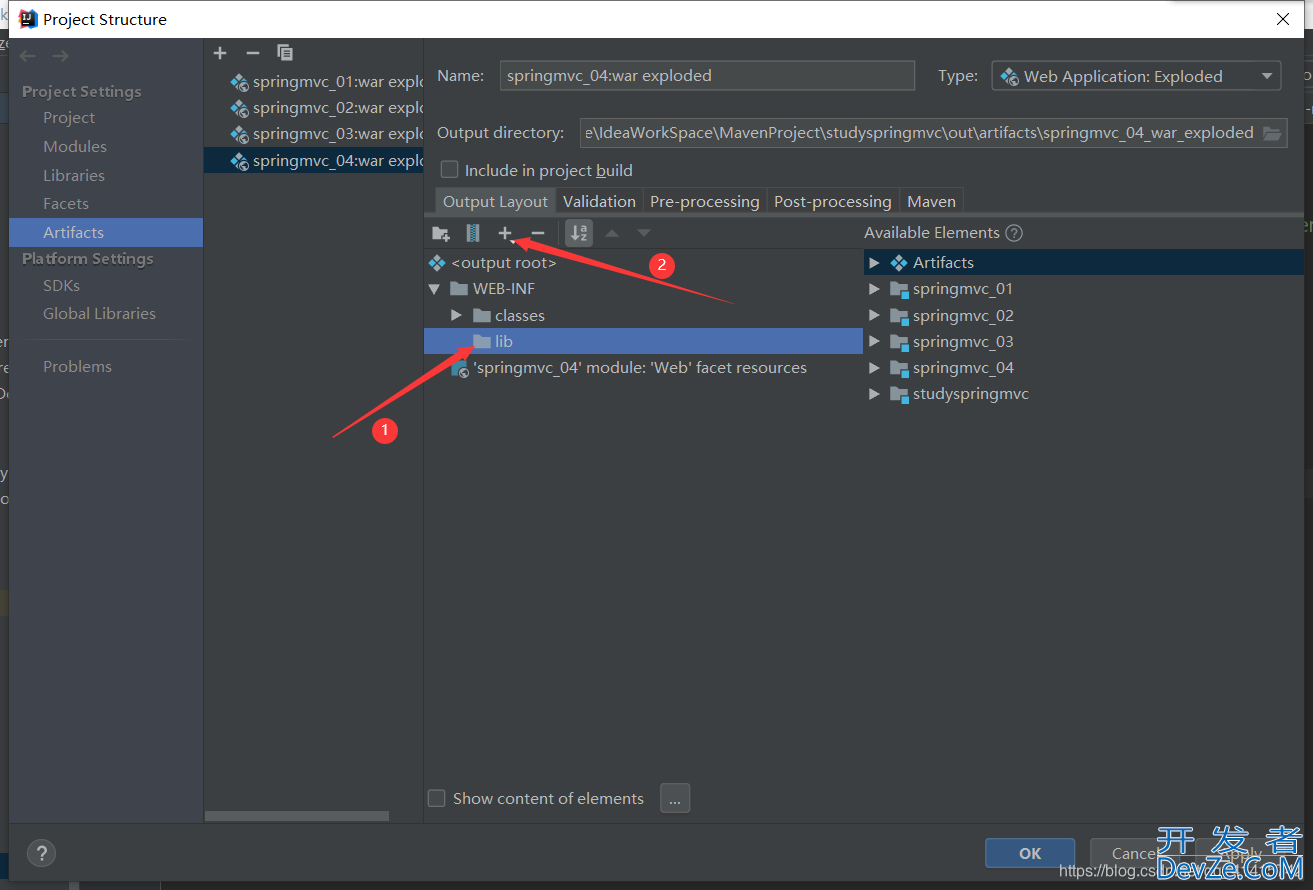Open help for Available Elements

click(1014, 233)
